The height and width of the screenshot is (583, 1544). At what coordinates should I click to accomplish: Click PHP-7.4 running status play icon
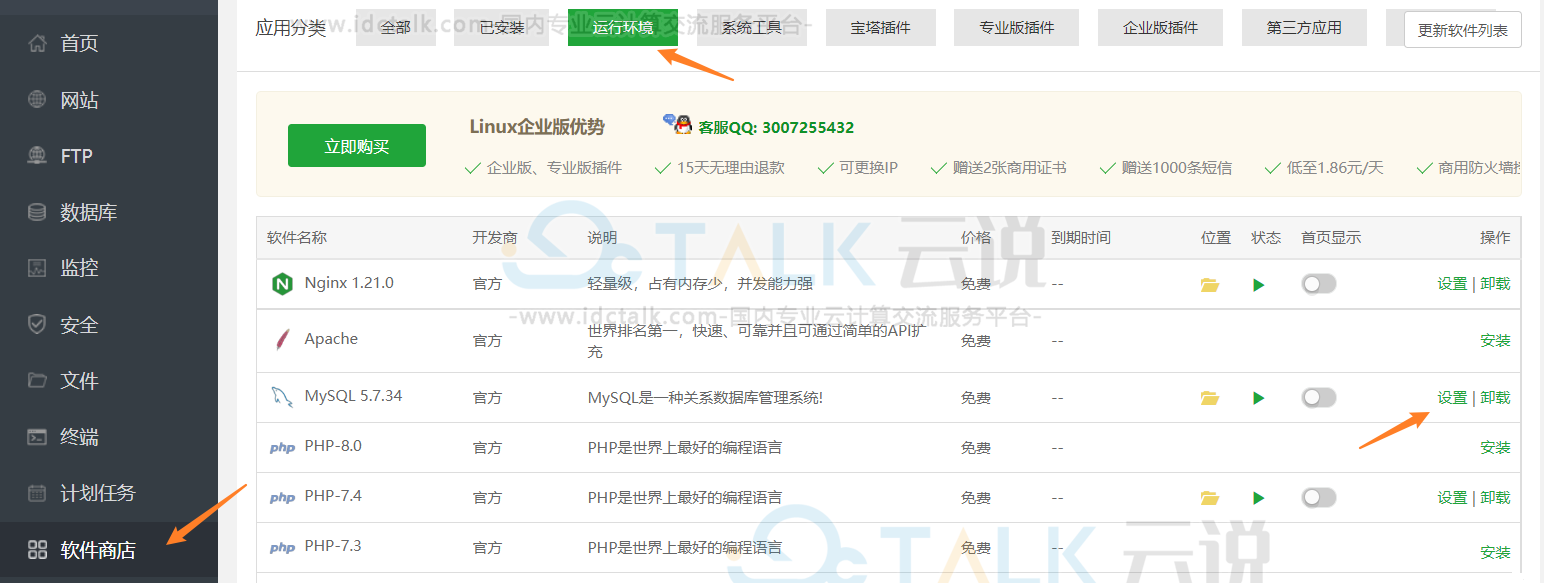tap(1258, 498)
